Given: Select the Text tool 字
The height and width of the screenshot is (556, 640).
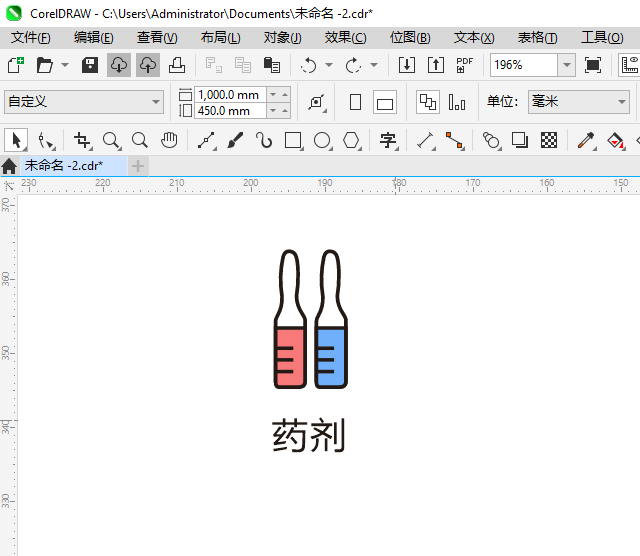Looking at the screenshot, I should point(388,141).
